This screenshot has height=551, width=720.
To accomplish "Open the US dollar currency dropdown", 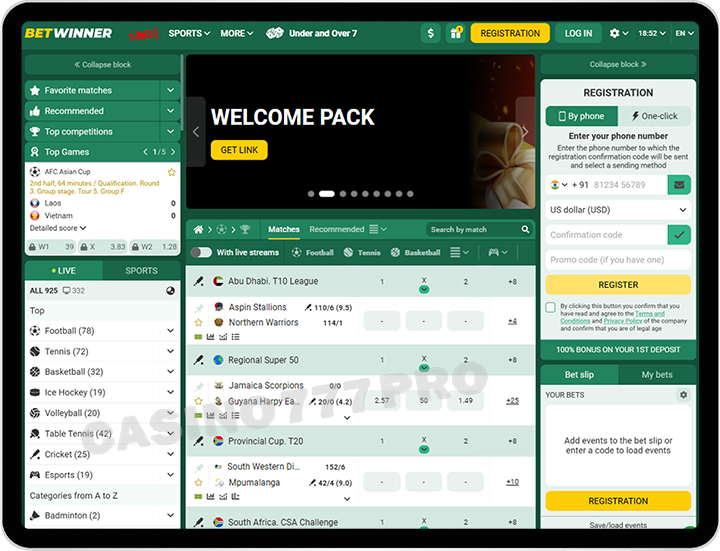I will click(x=618, y=210).
